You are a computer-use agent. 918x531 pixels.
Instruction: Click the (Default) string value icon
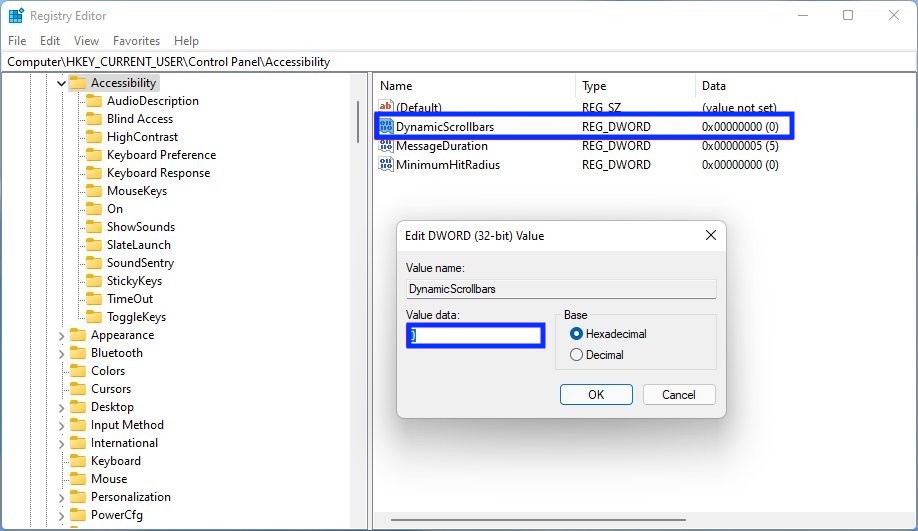pos(386,108)
